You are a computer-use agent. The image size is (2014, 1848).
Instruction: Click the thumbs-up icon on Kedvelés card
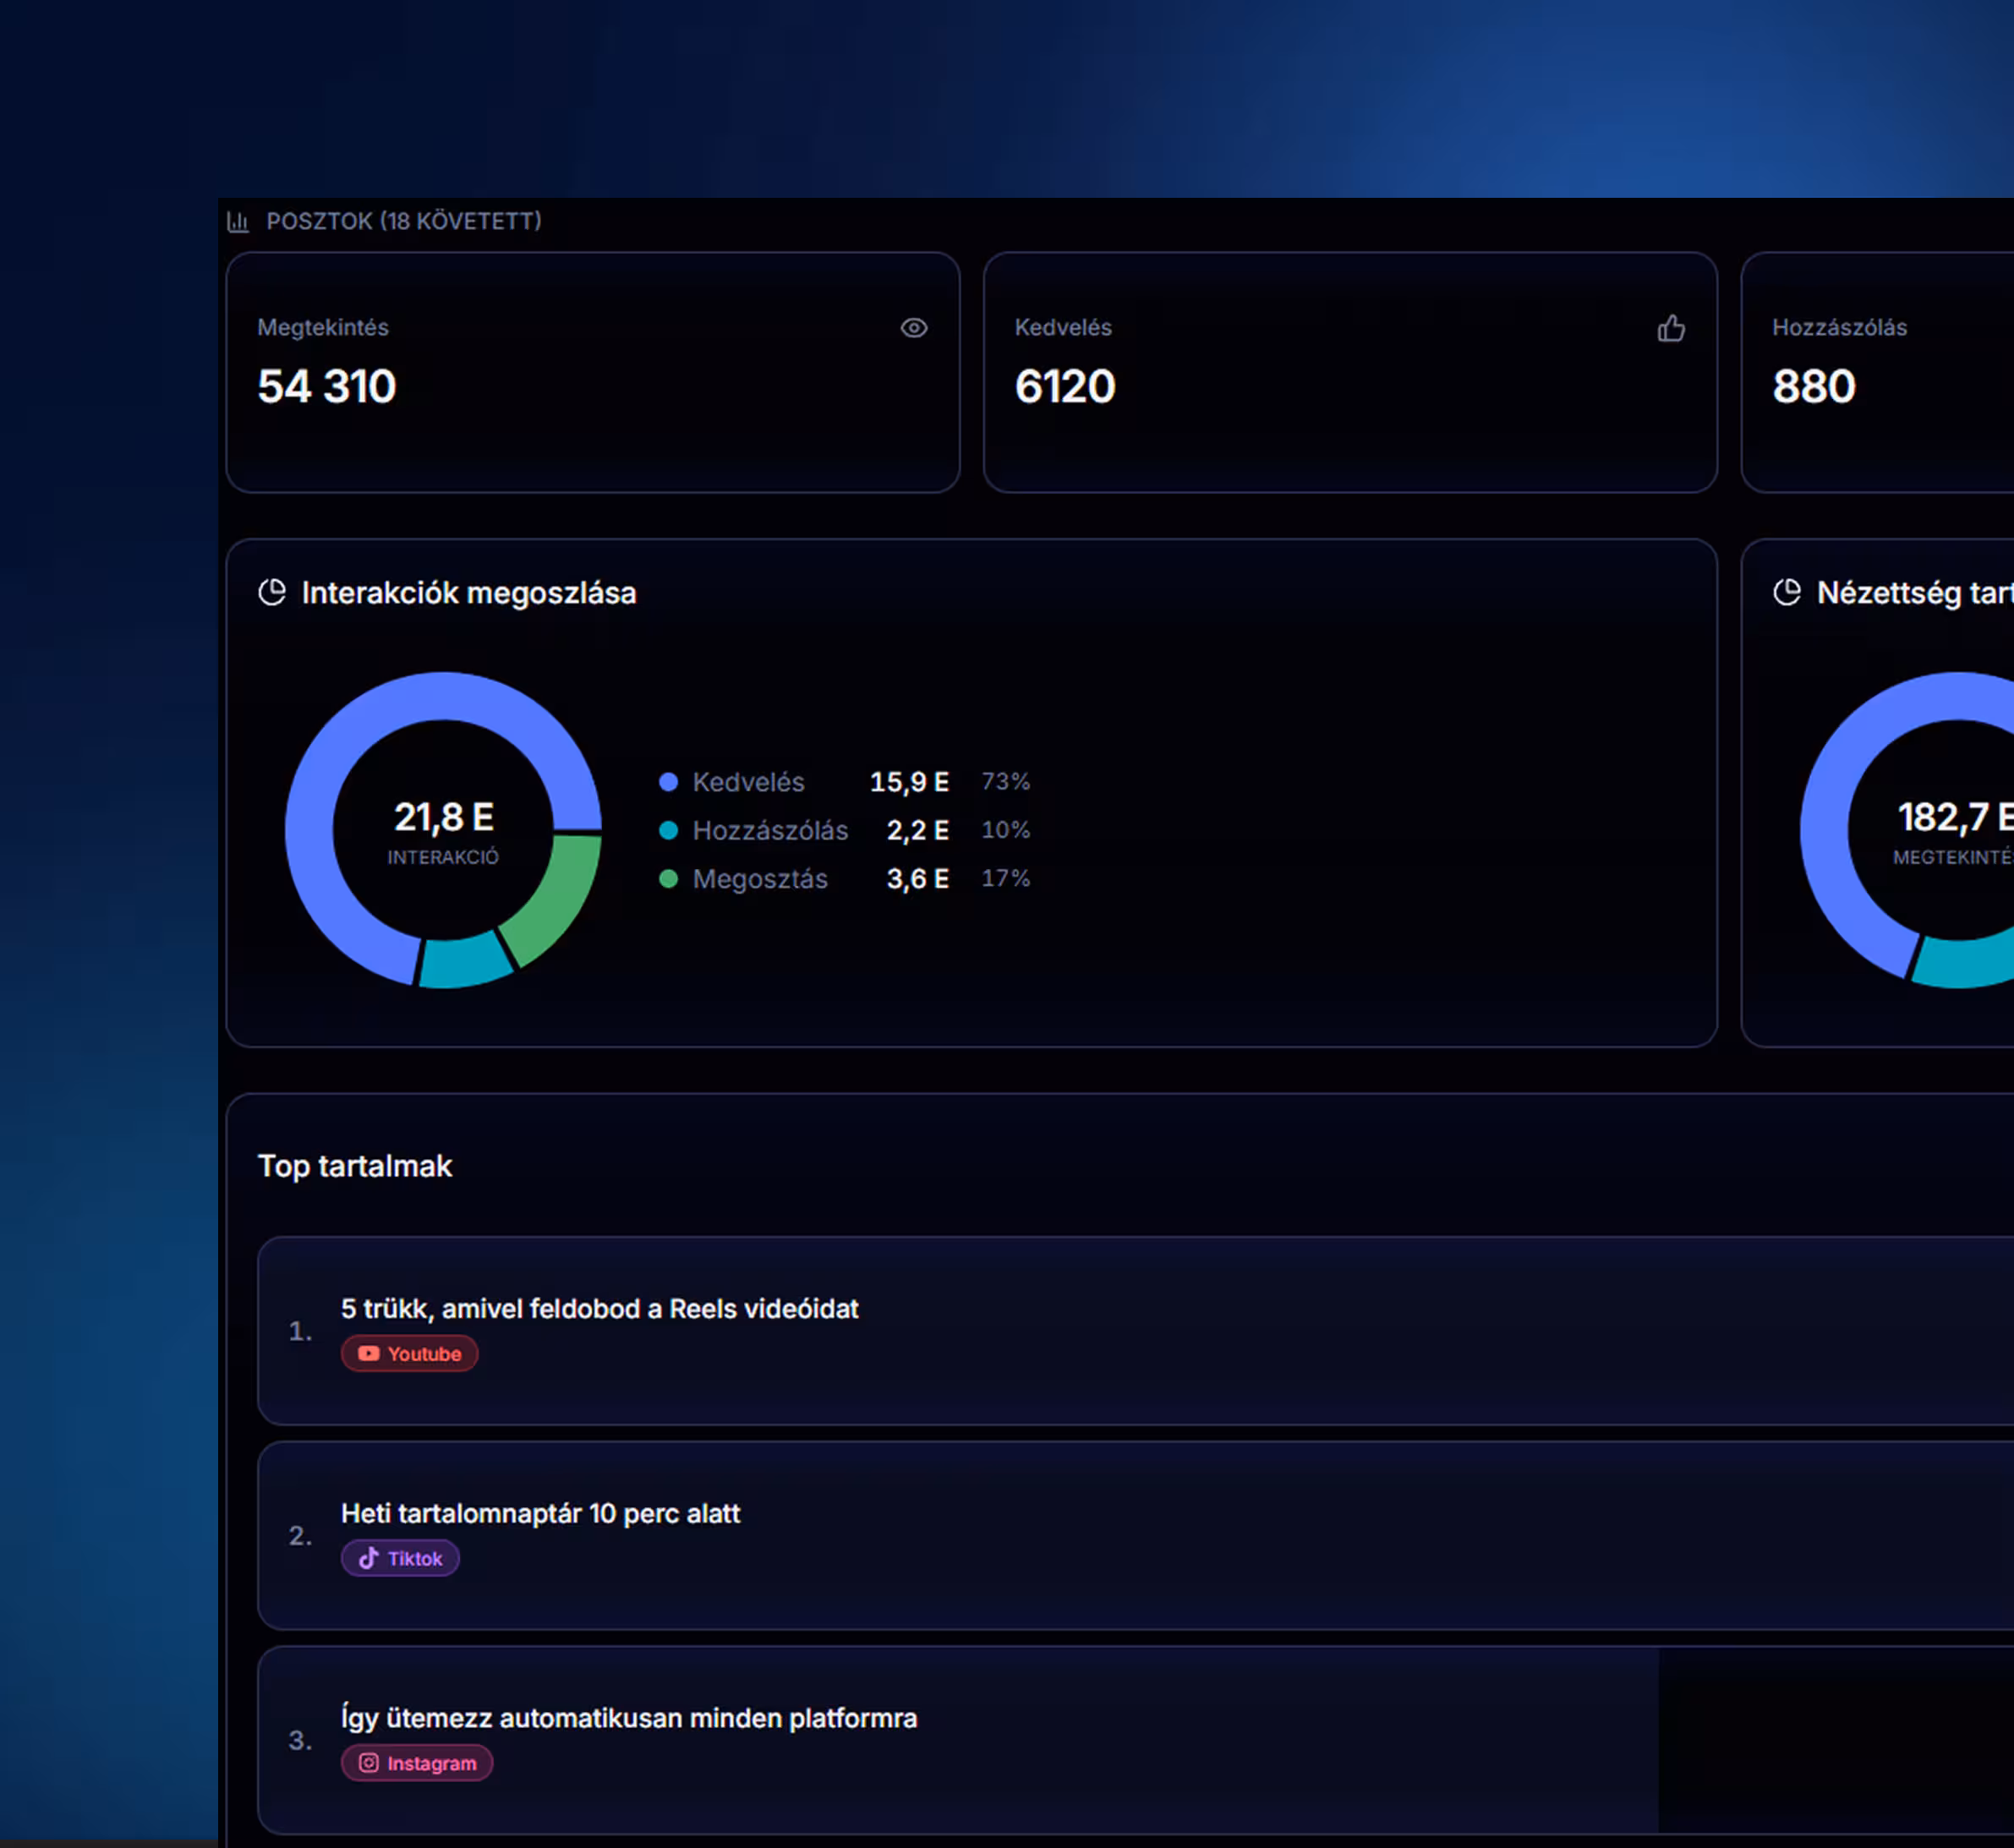point(1671,328)
